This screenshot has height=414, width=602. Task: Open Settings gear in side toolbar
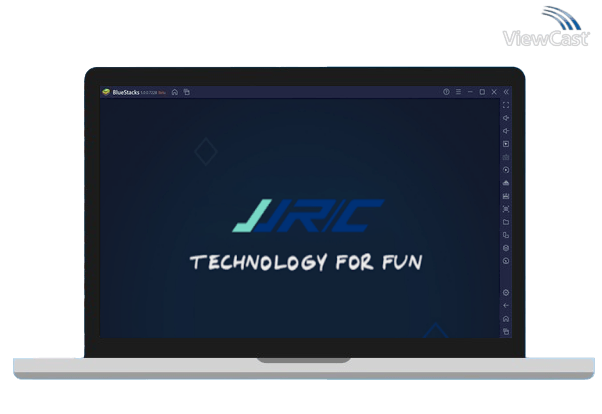(506, 293)
